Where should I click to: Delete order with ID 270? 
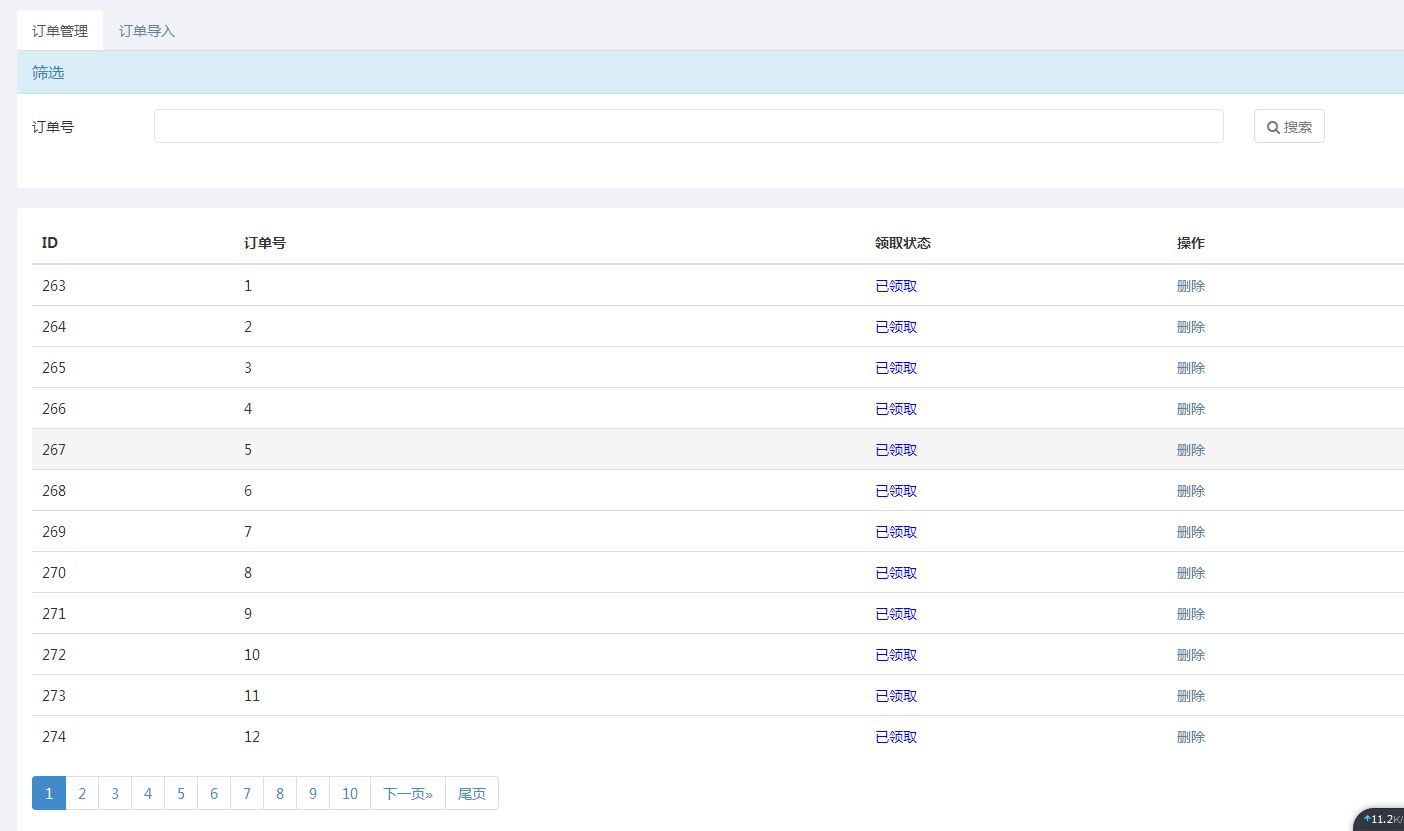click(x=1191, y=573)
